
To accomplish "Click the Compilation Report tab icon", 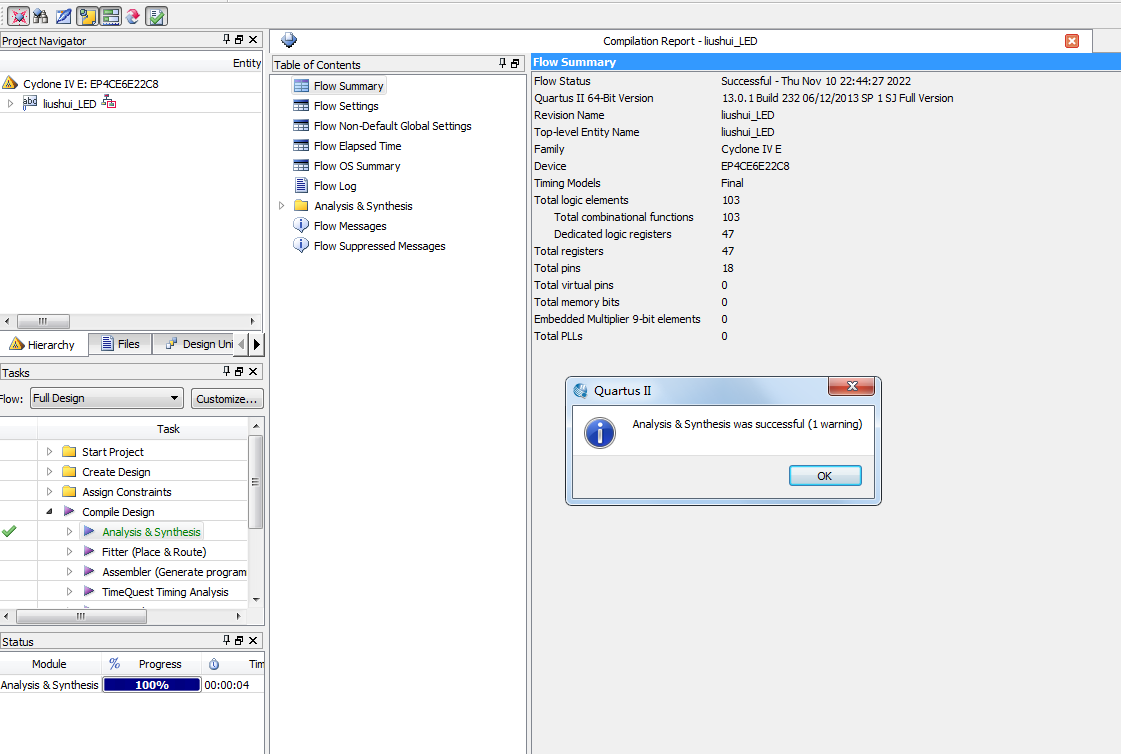I will pos(289,40).
